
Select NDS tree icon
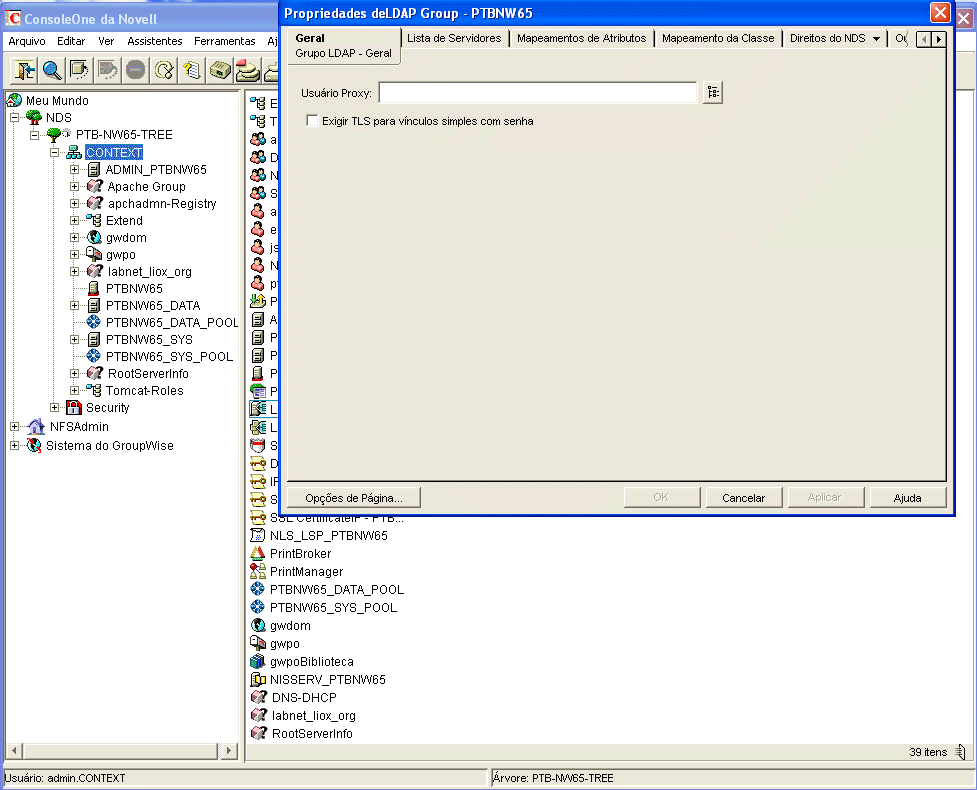click(x=34, y=117)
